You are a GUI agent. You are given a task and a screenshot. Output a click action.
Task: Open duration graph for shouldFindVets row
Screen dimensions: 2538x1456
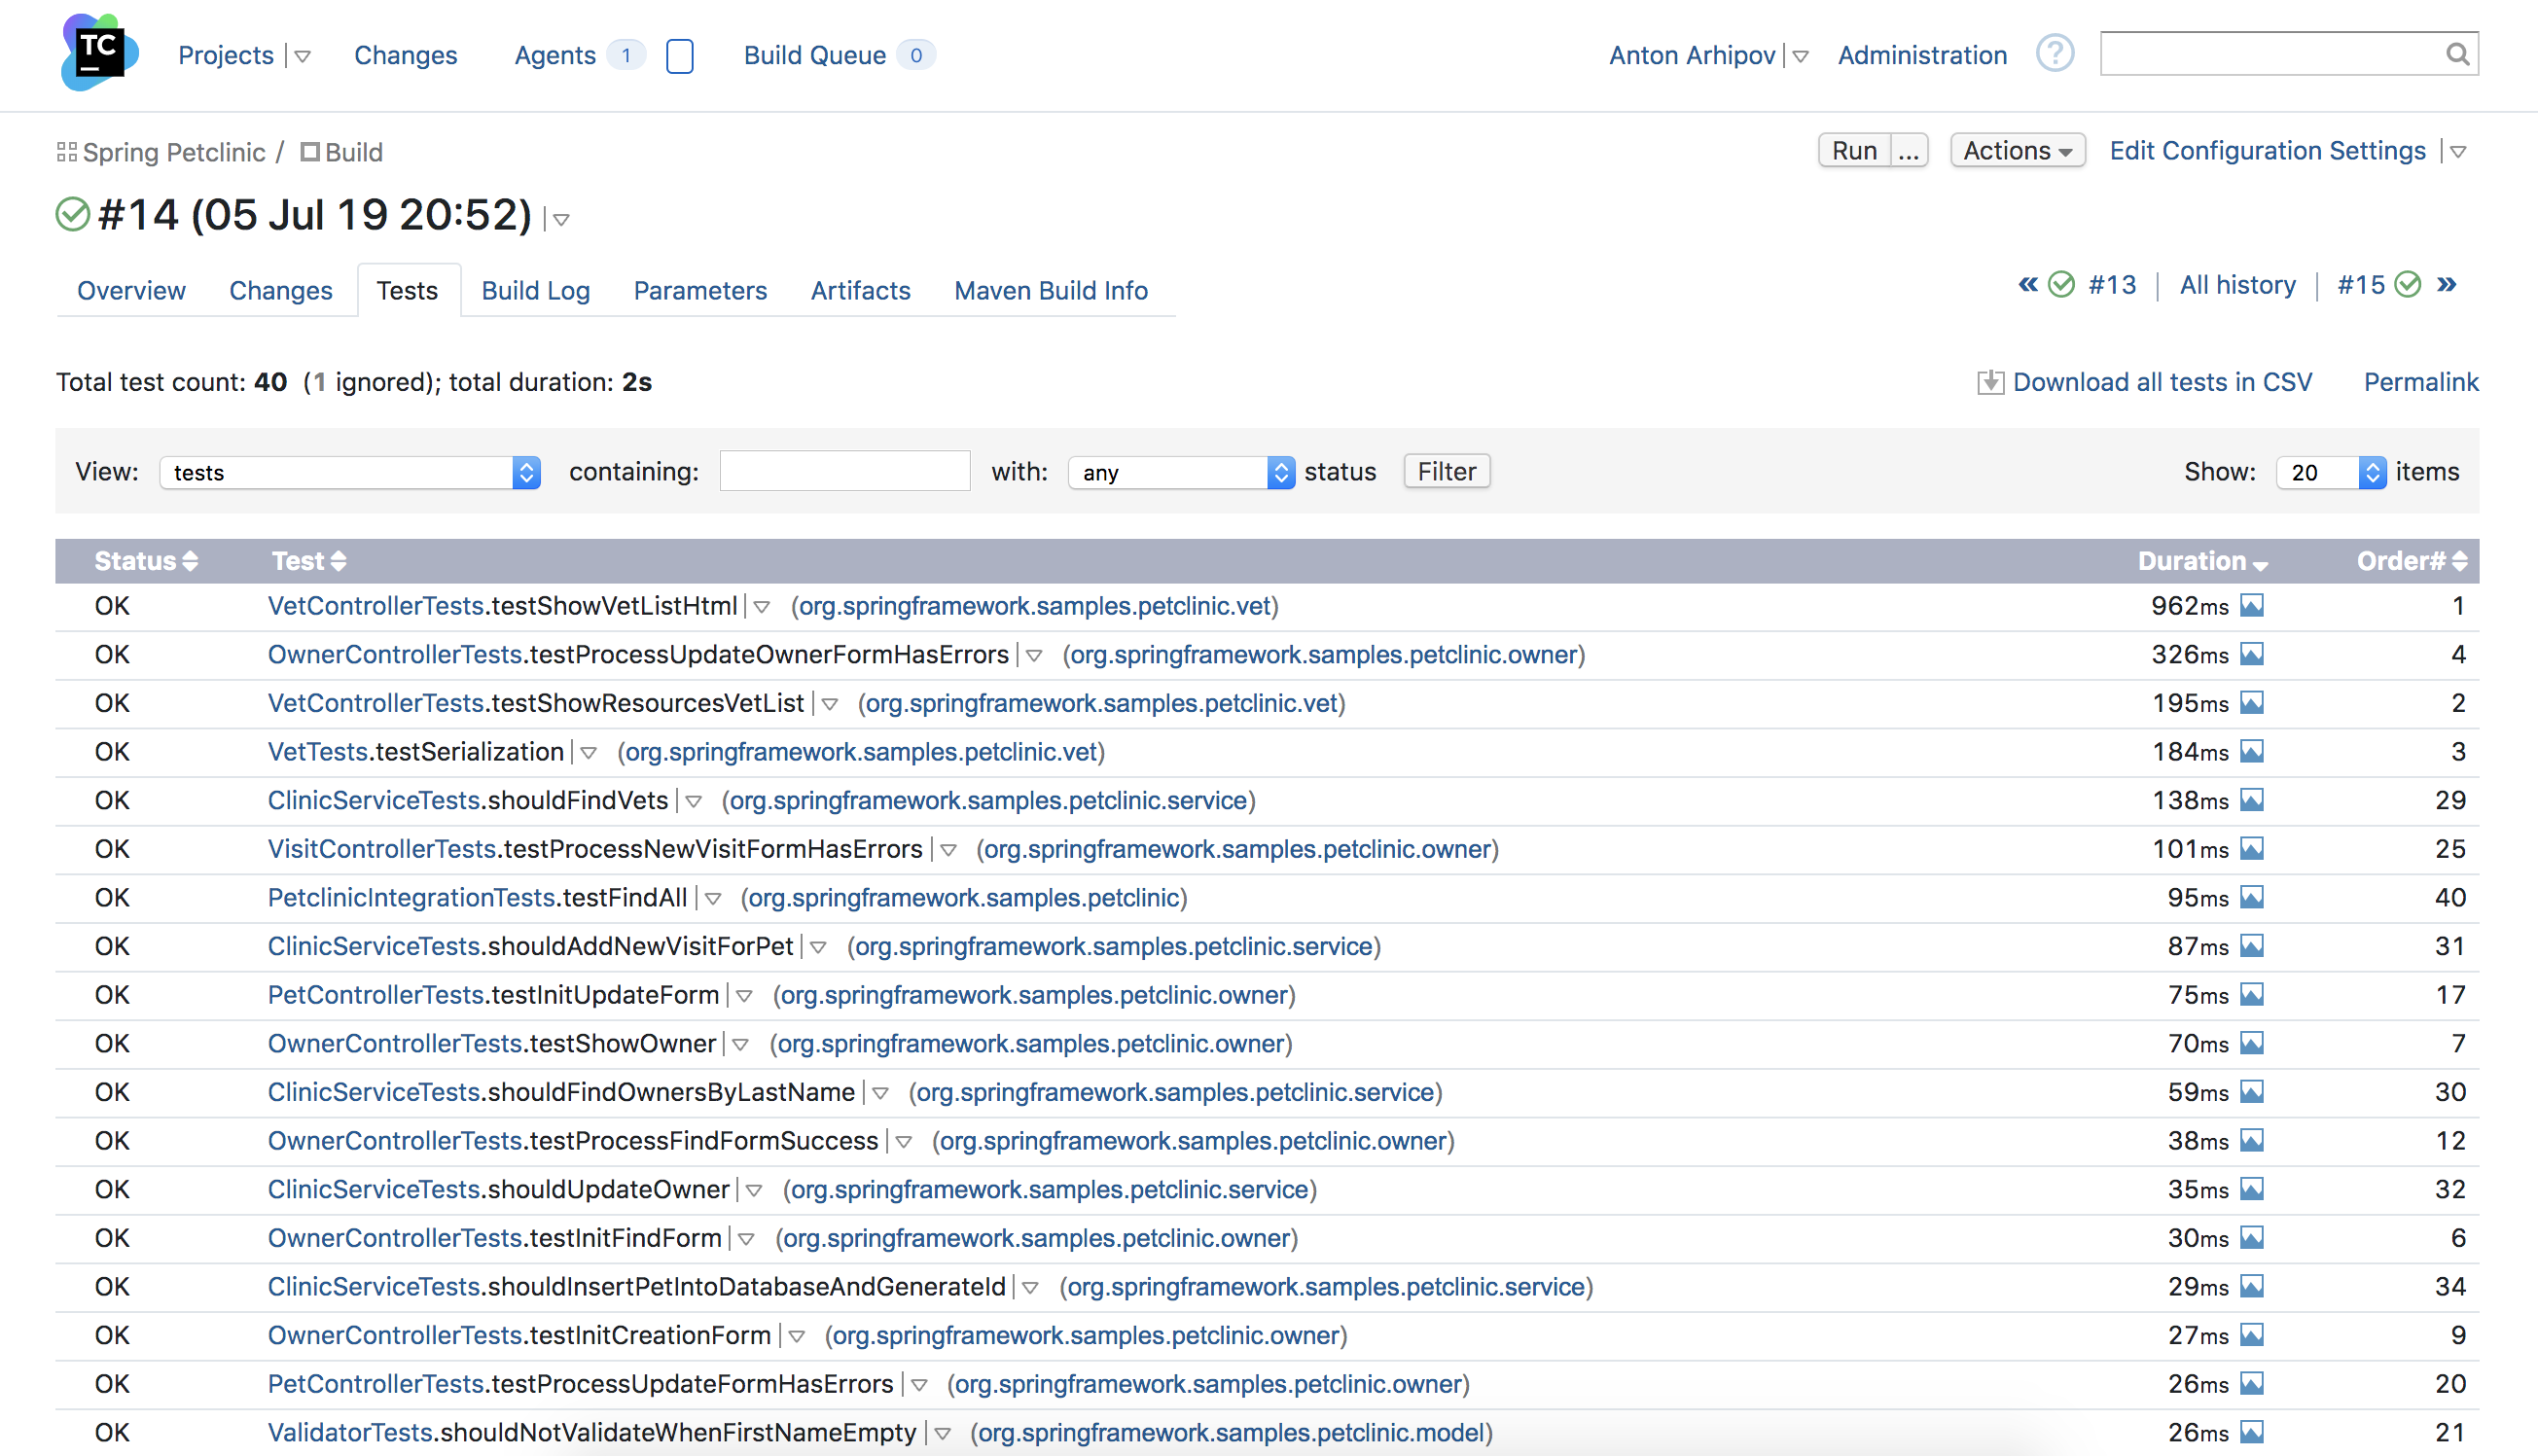click(x=2251, y=801)
